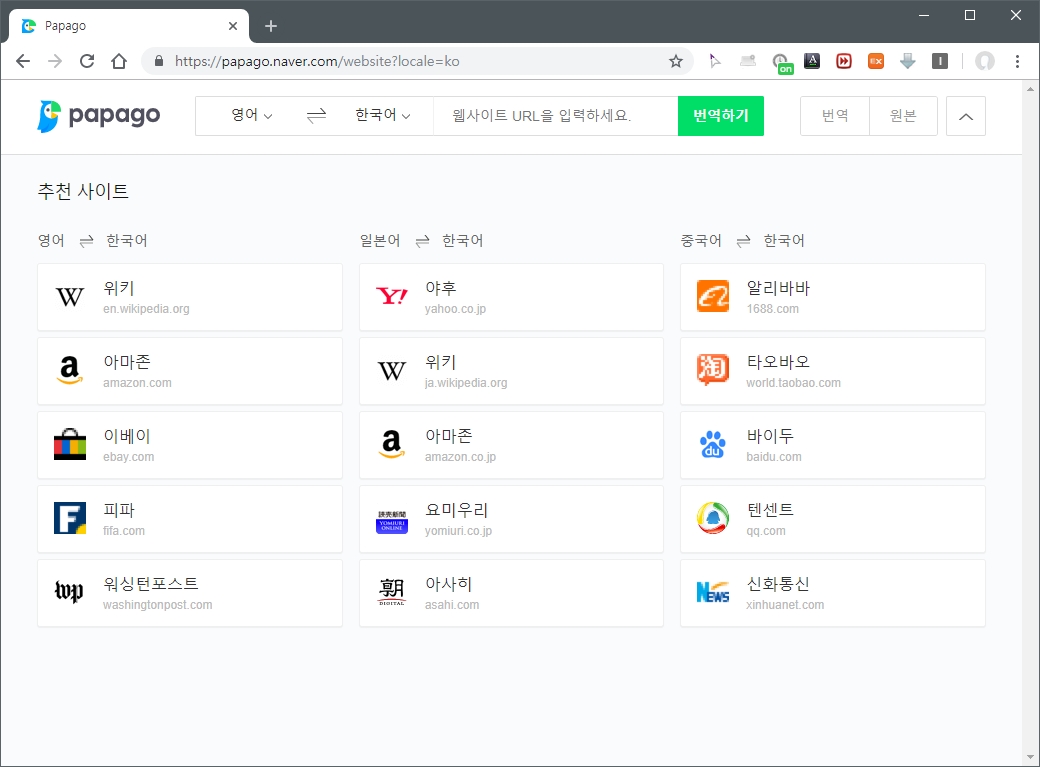Open 요미우리 yomiuri.co.jp link text
This screenshot has width=1040, height=767.
458,520
